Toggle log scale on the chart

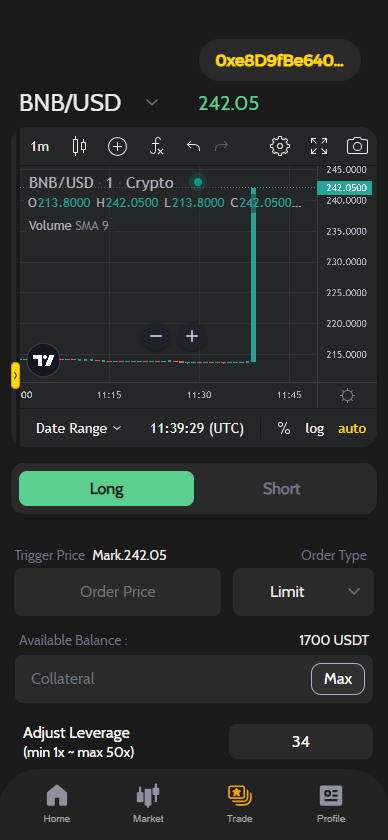tap(315, 429)
